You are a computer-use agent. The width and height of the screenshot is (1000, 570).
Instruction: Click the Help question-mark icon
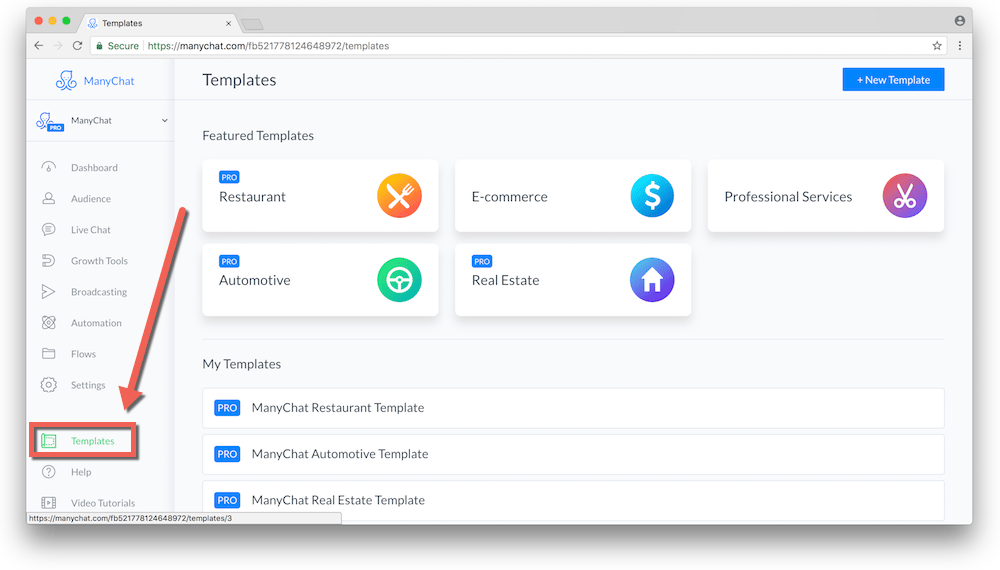tap(48, 472)
